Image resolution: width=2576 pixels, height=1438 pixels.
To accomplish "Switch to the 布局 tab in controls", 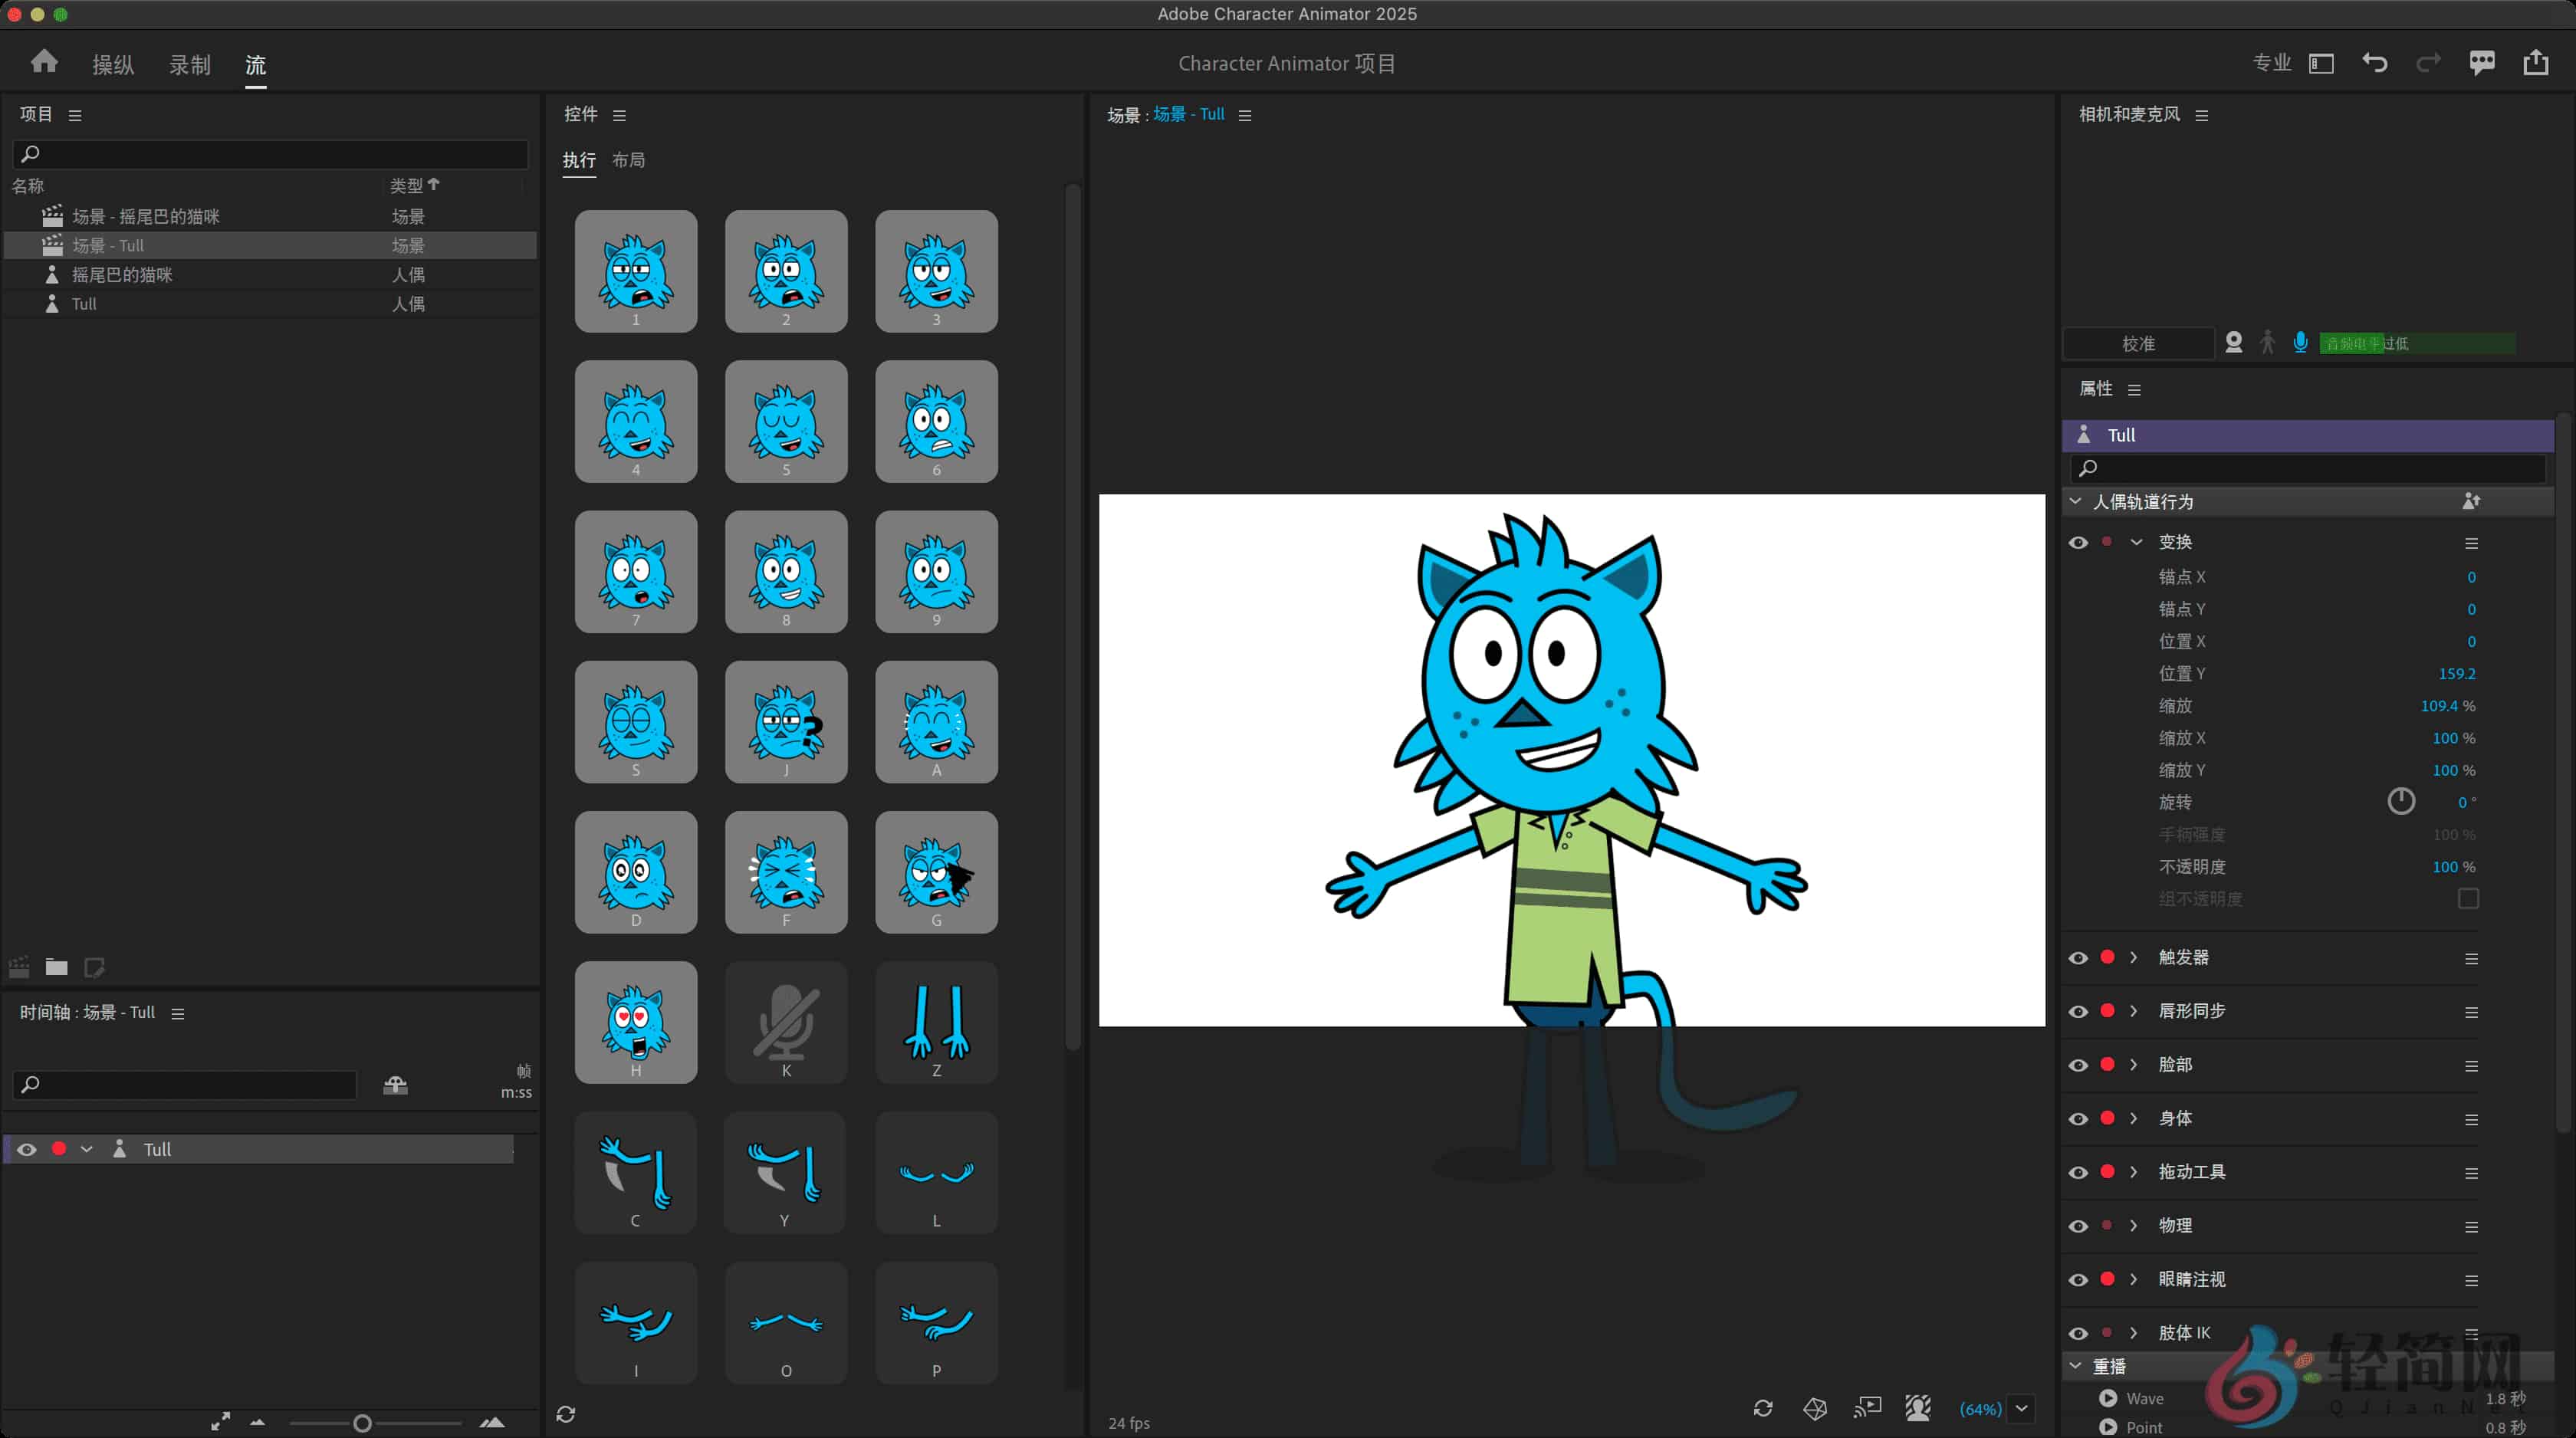I will click(629, 160).
